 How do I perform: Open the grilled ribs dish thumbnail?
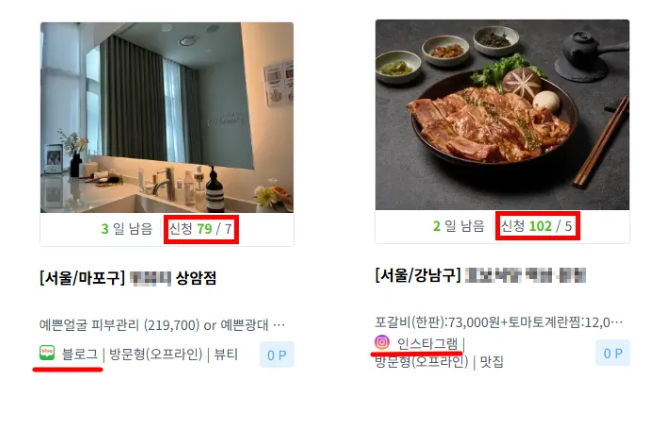[x=502, y=115]
